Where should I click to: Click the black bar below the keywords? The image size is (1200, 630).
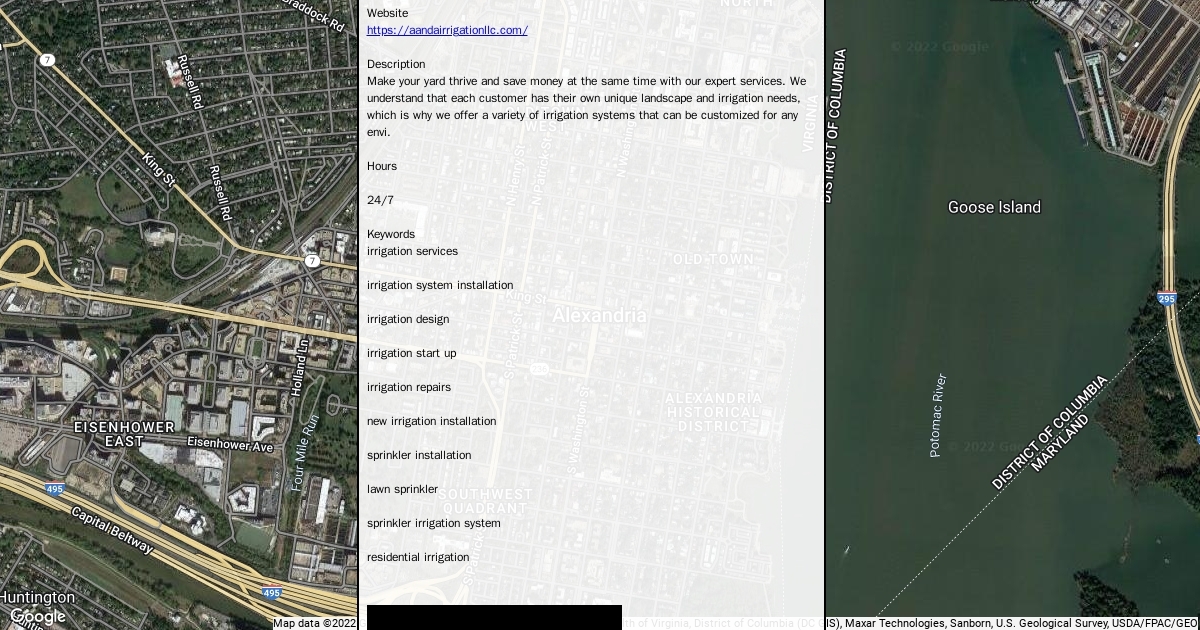(x=494, y=617)
